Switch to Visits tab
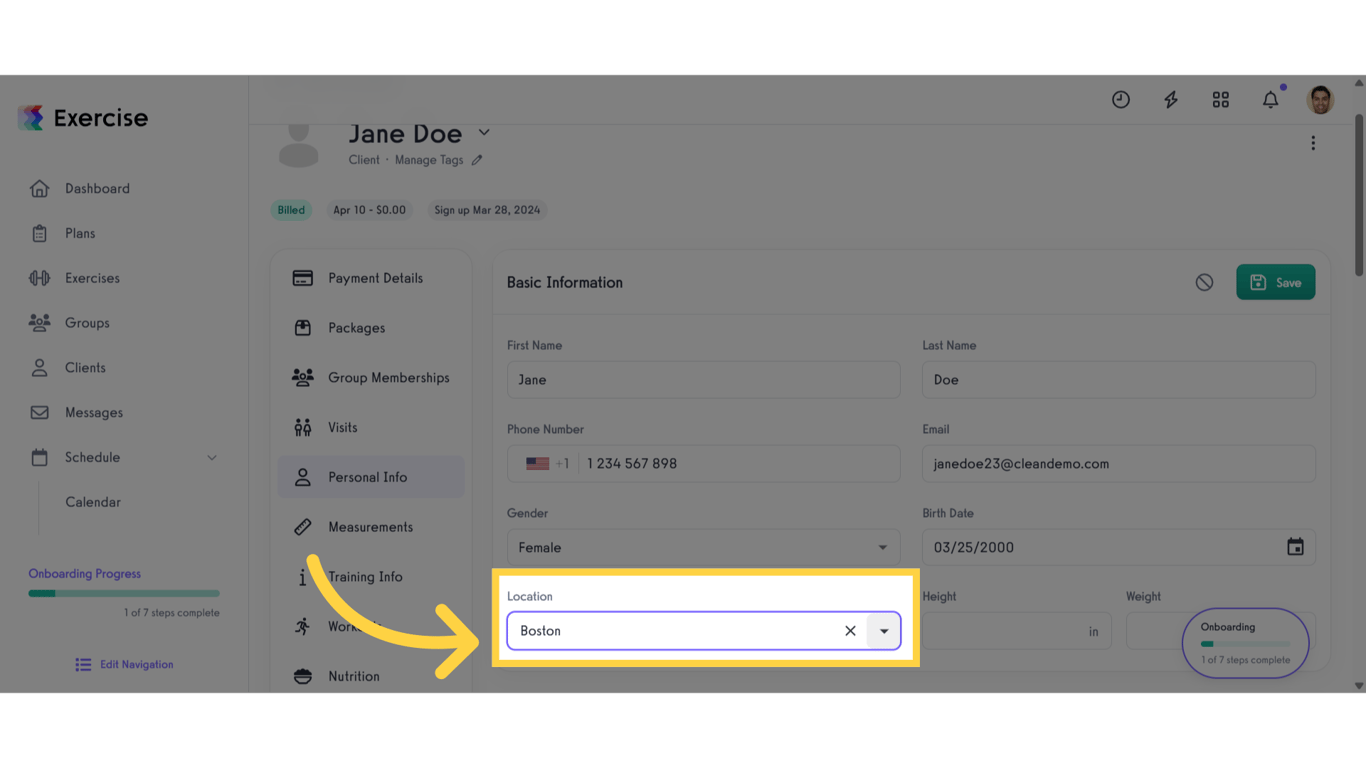 click(371, 427)
